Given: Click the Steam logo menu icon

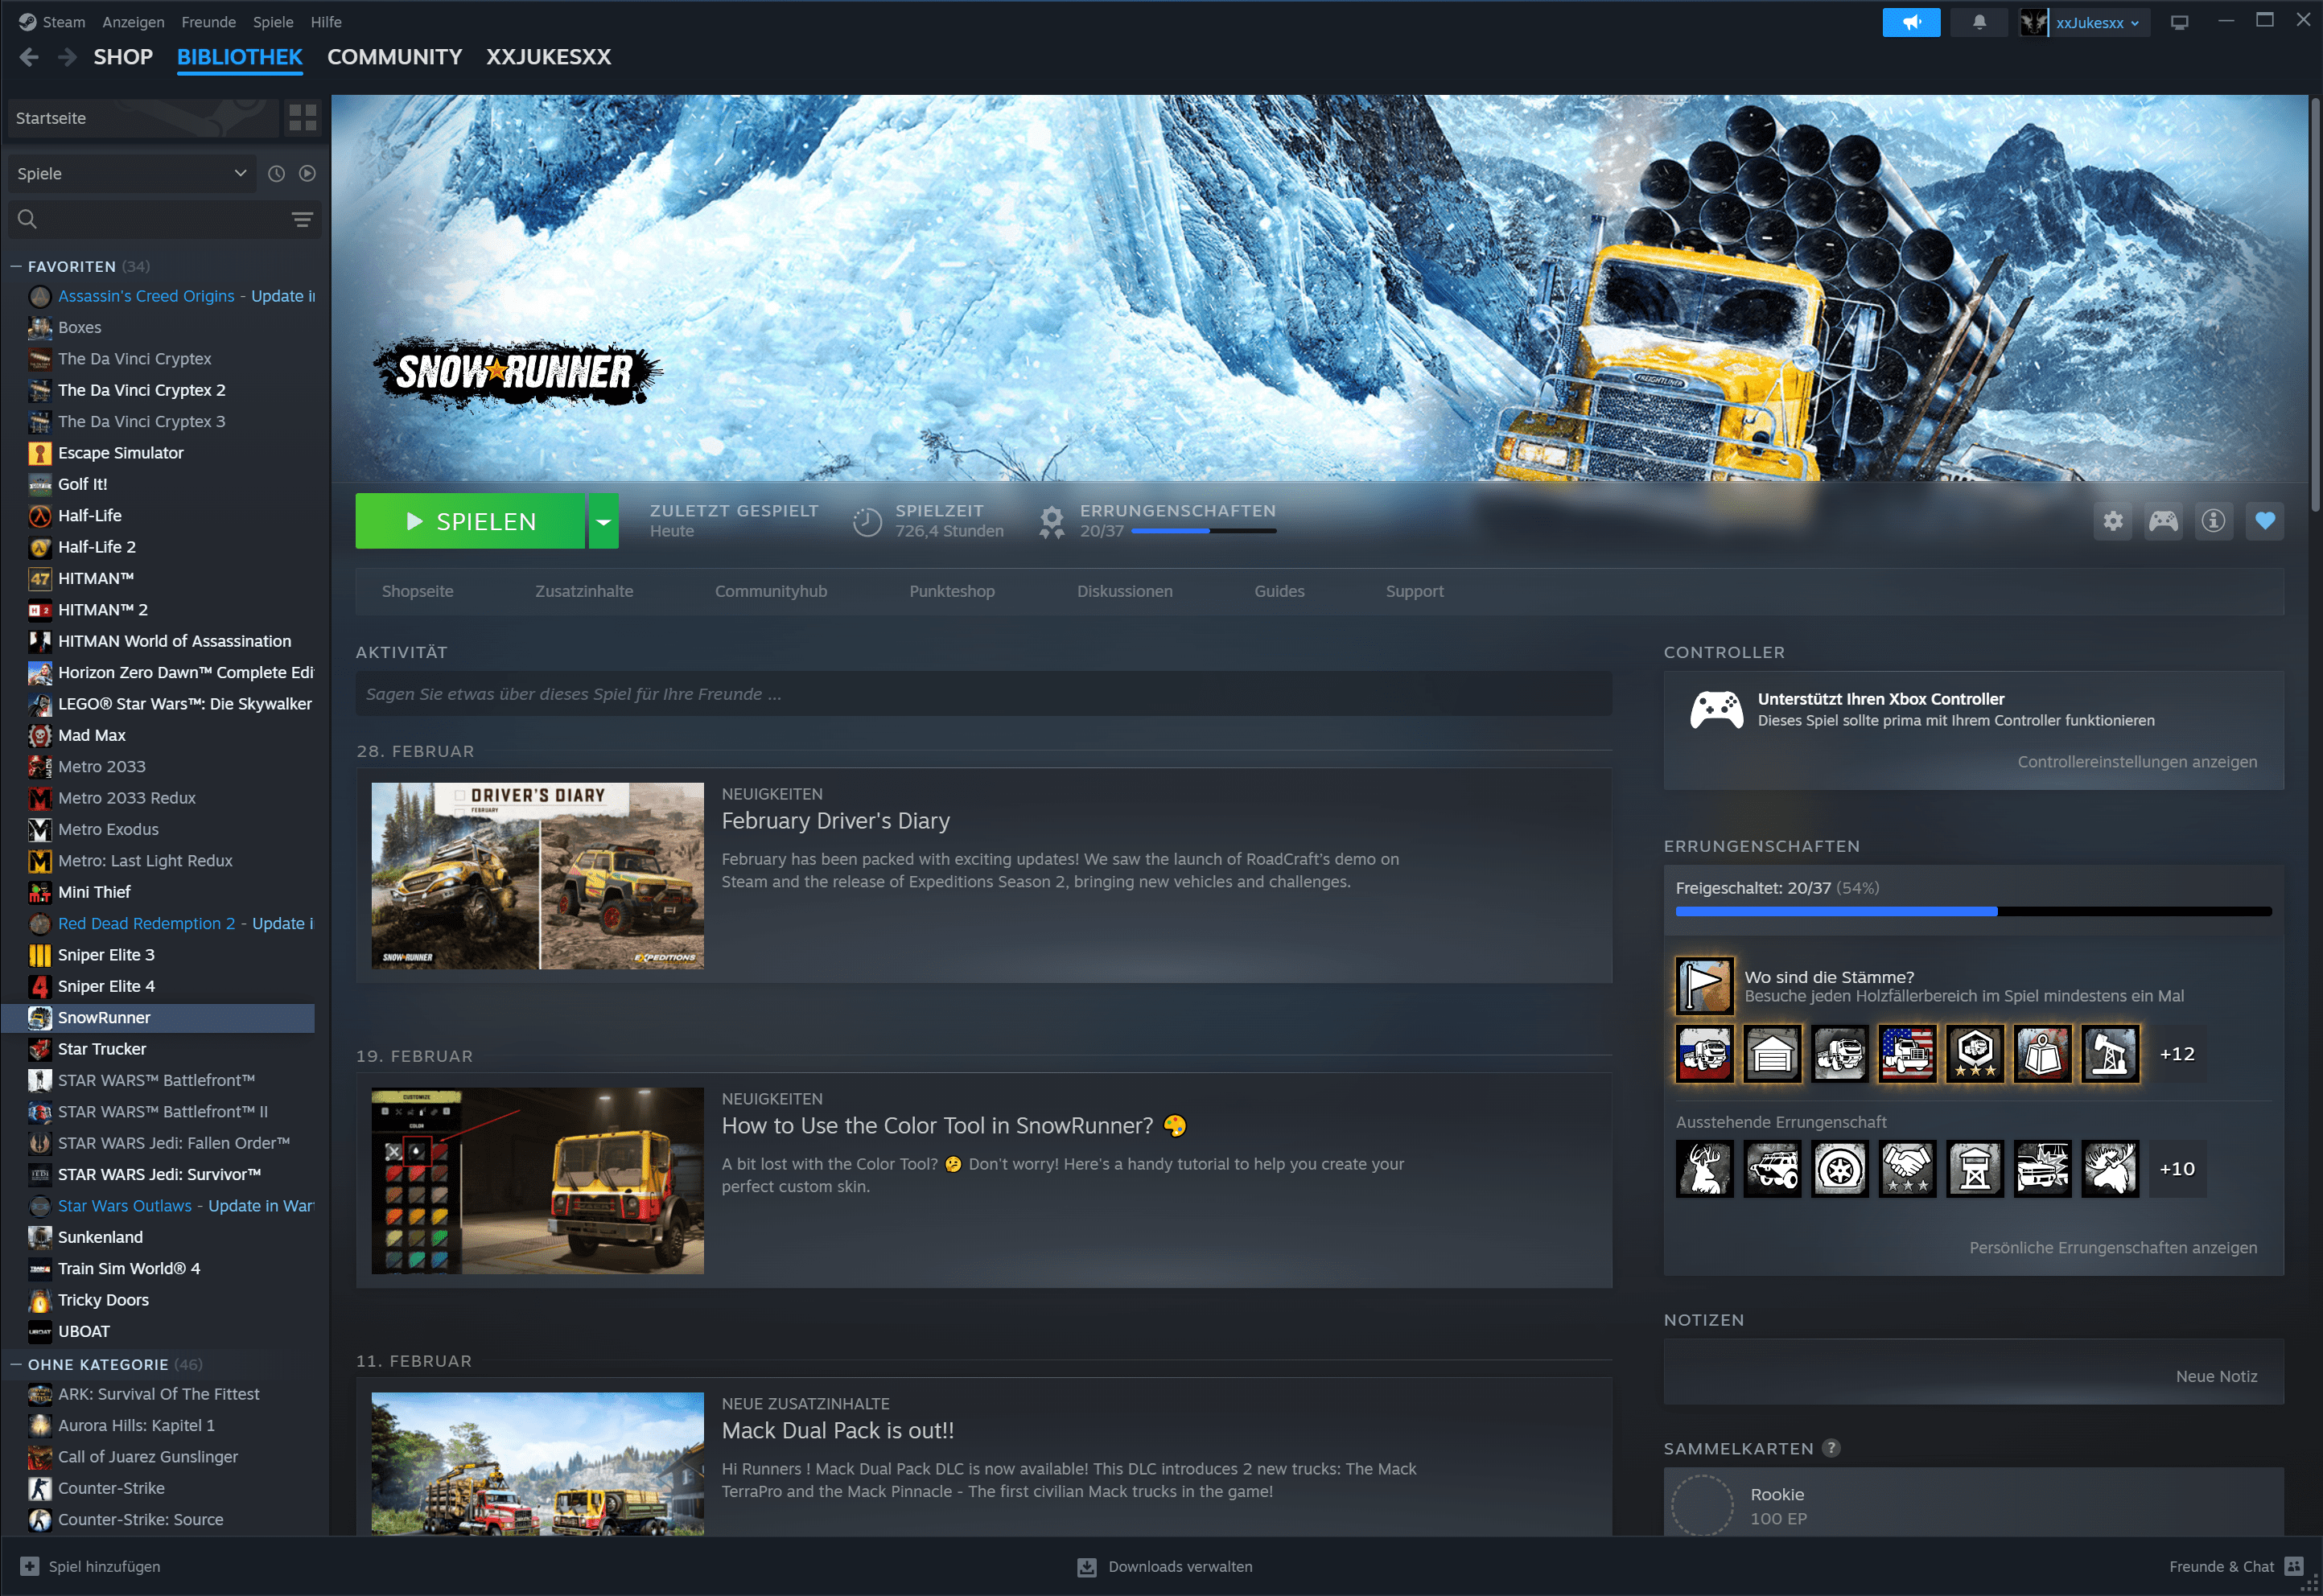Looking at the screenshot, I should coord(27,22).
